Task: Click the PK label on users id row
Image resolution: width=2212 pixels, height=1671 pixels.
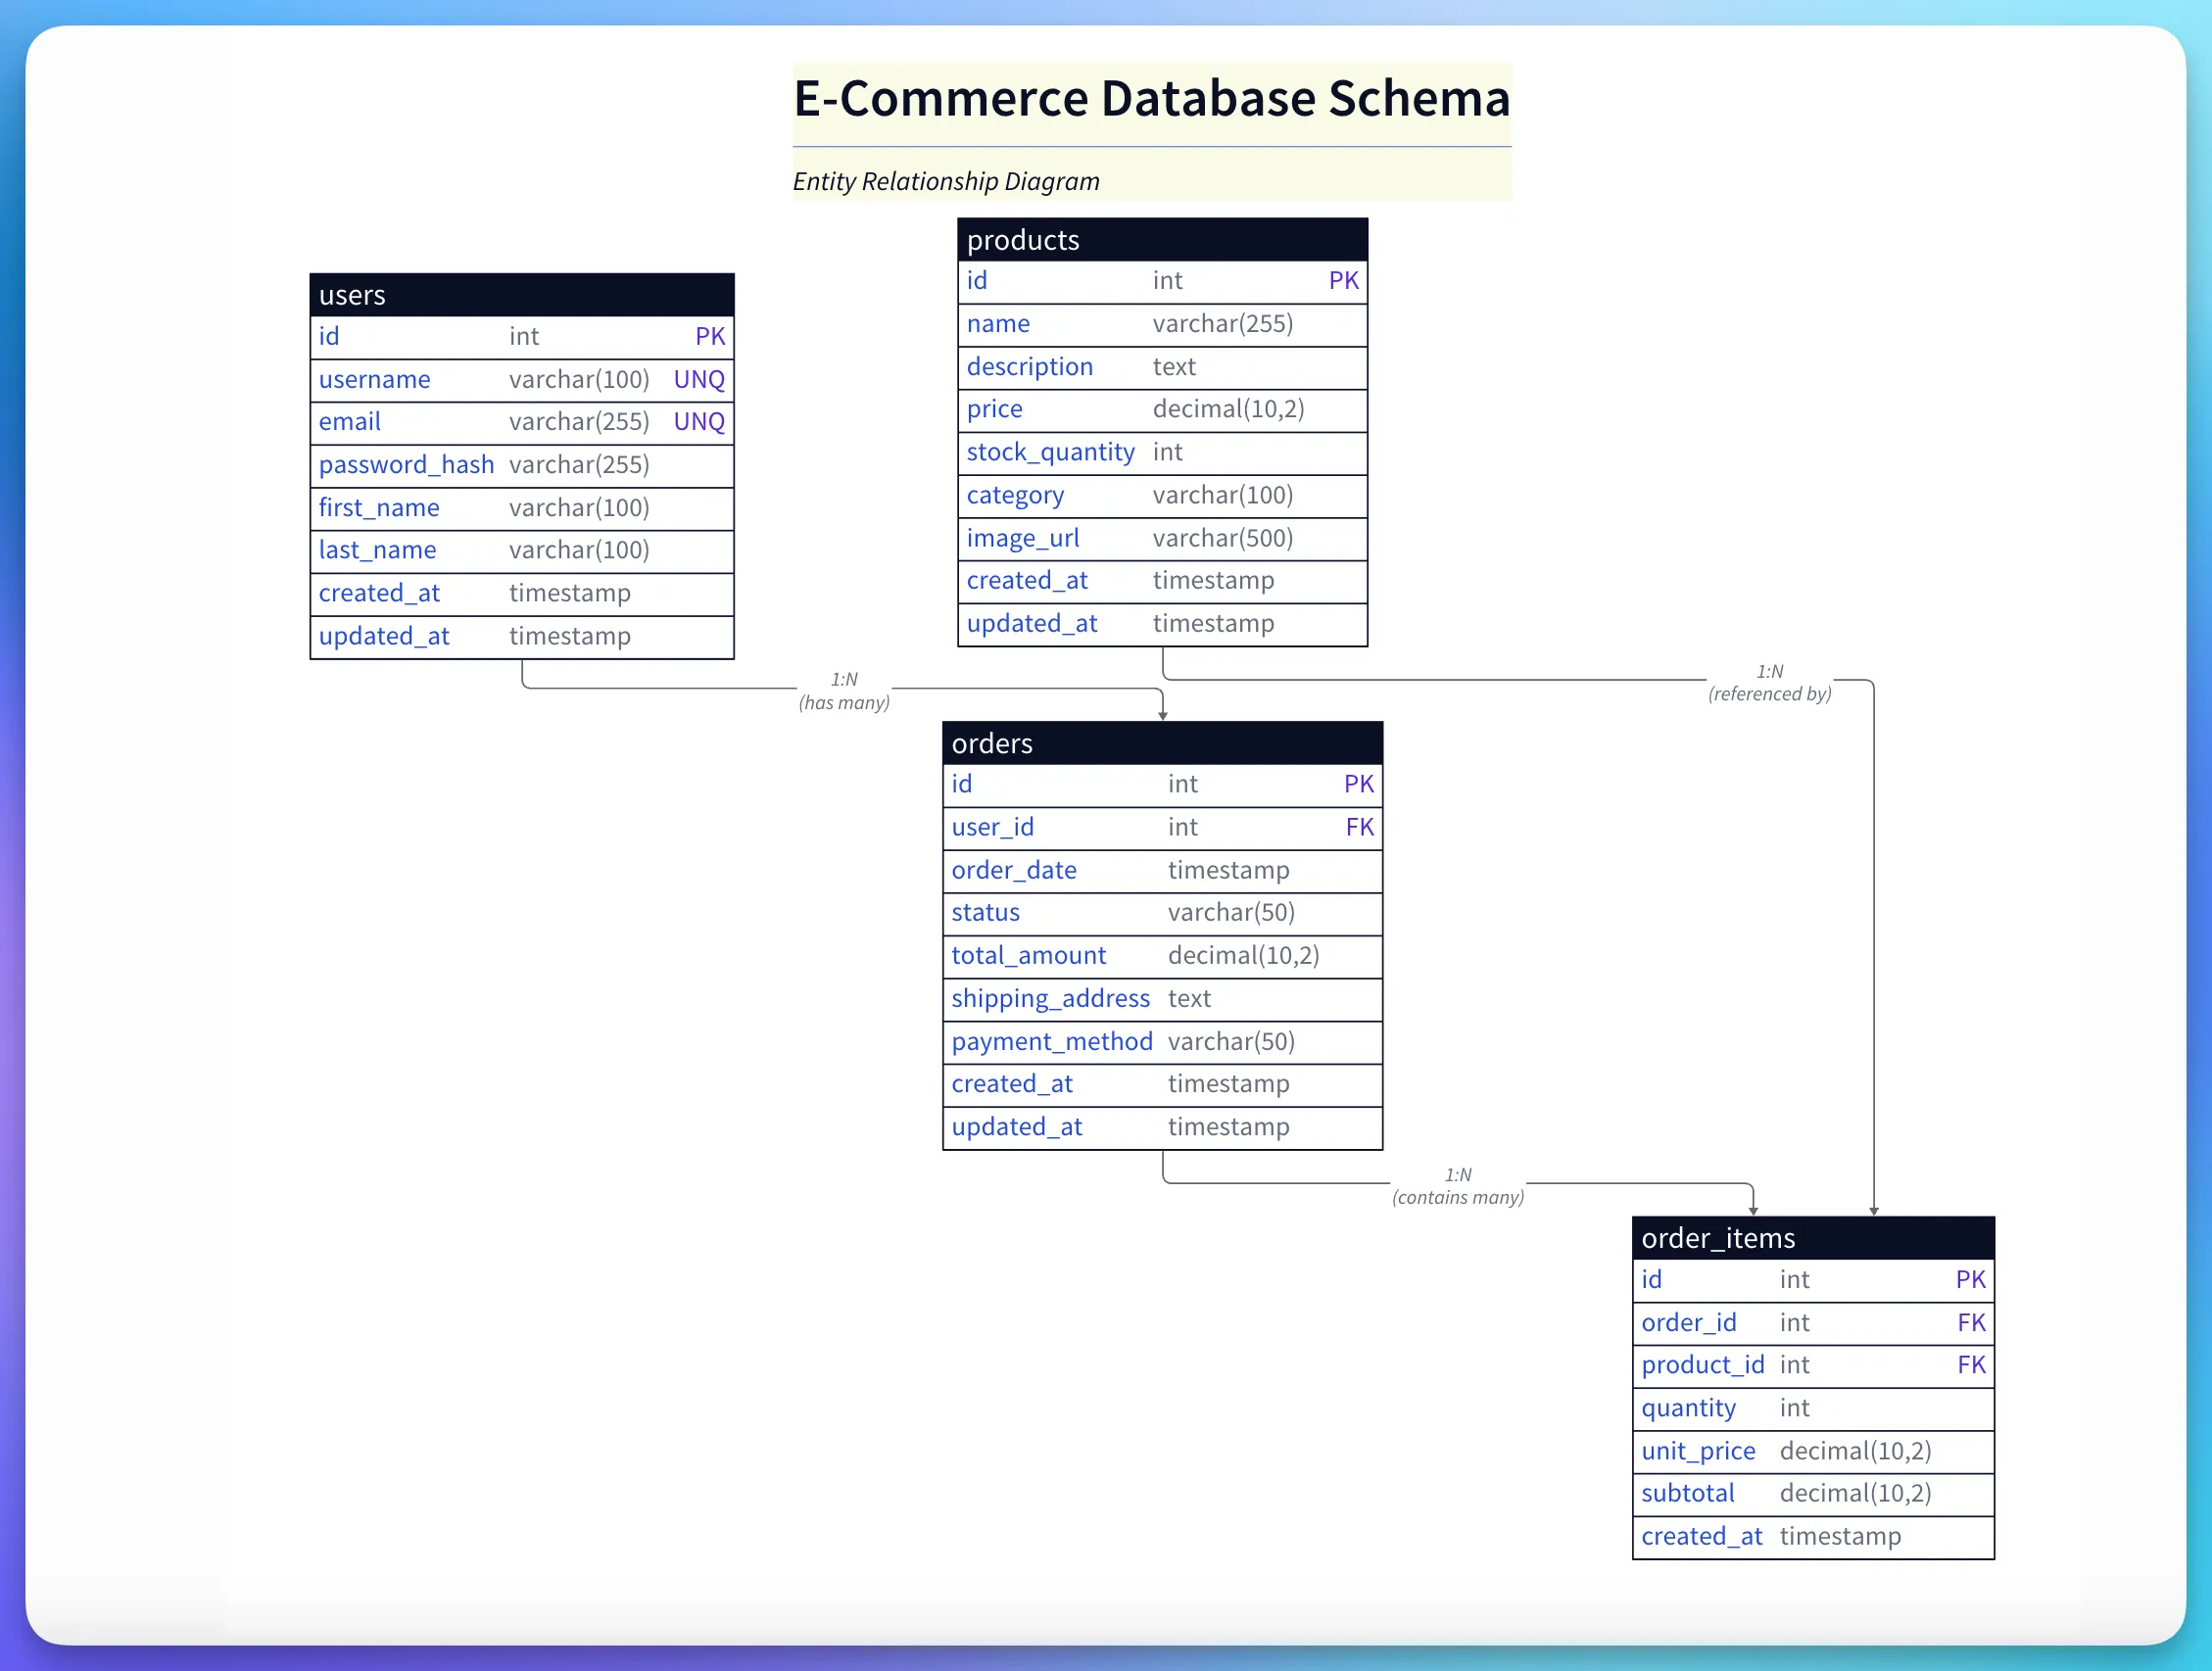Action: pyautogui.click(x=710, y=336)
